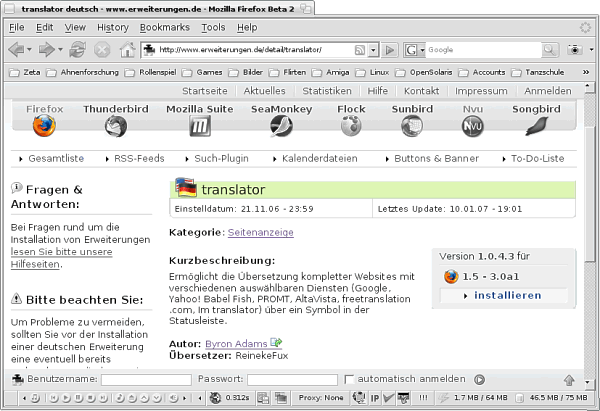Open the Bookmarks menu
This screenshot has height=411, width=600.
point(164,27)
